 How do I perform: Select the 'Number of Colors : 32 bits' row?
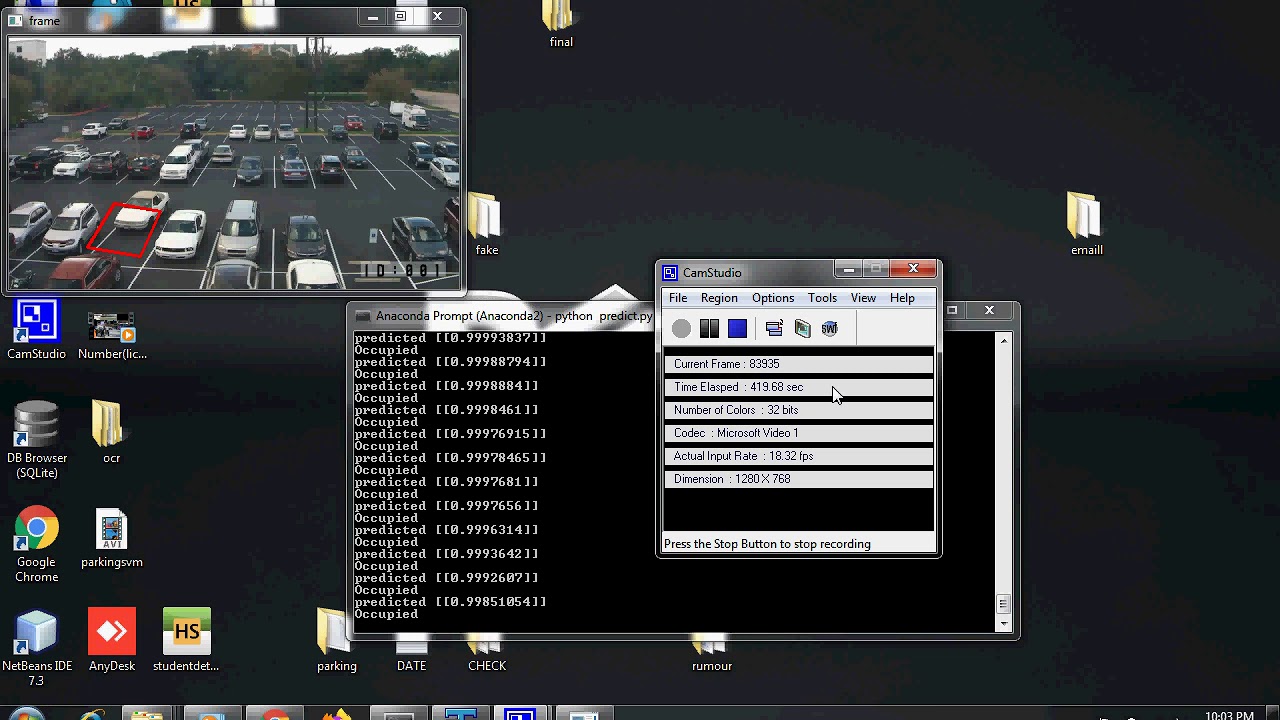tap(798, 410)
